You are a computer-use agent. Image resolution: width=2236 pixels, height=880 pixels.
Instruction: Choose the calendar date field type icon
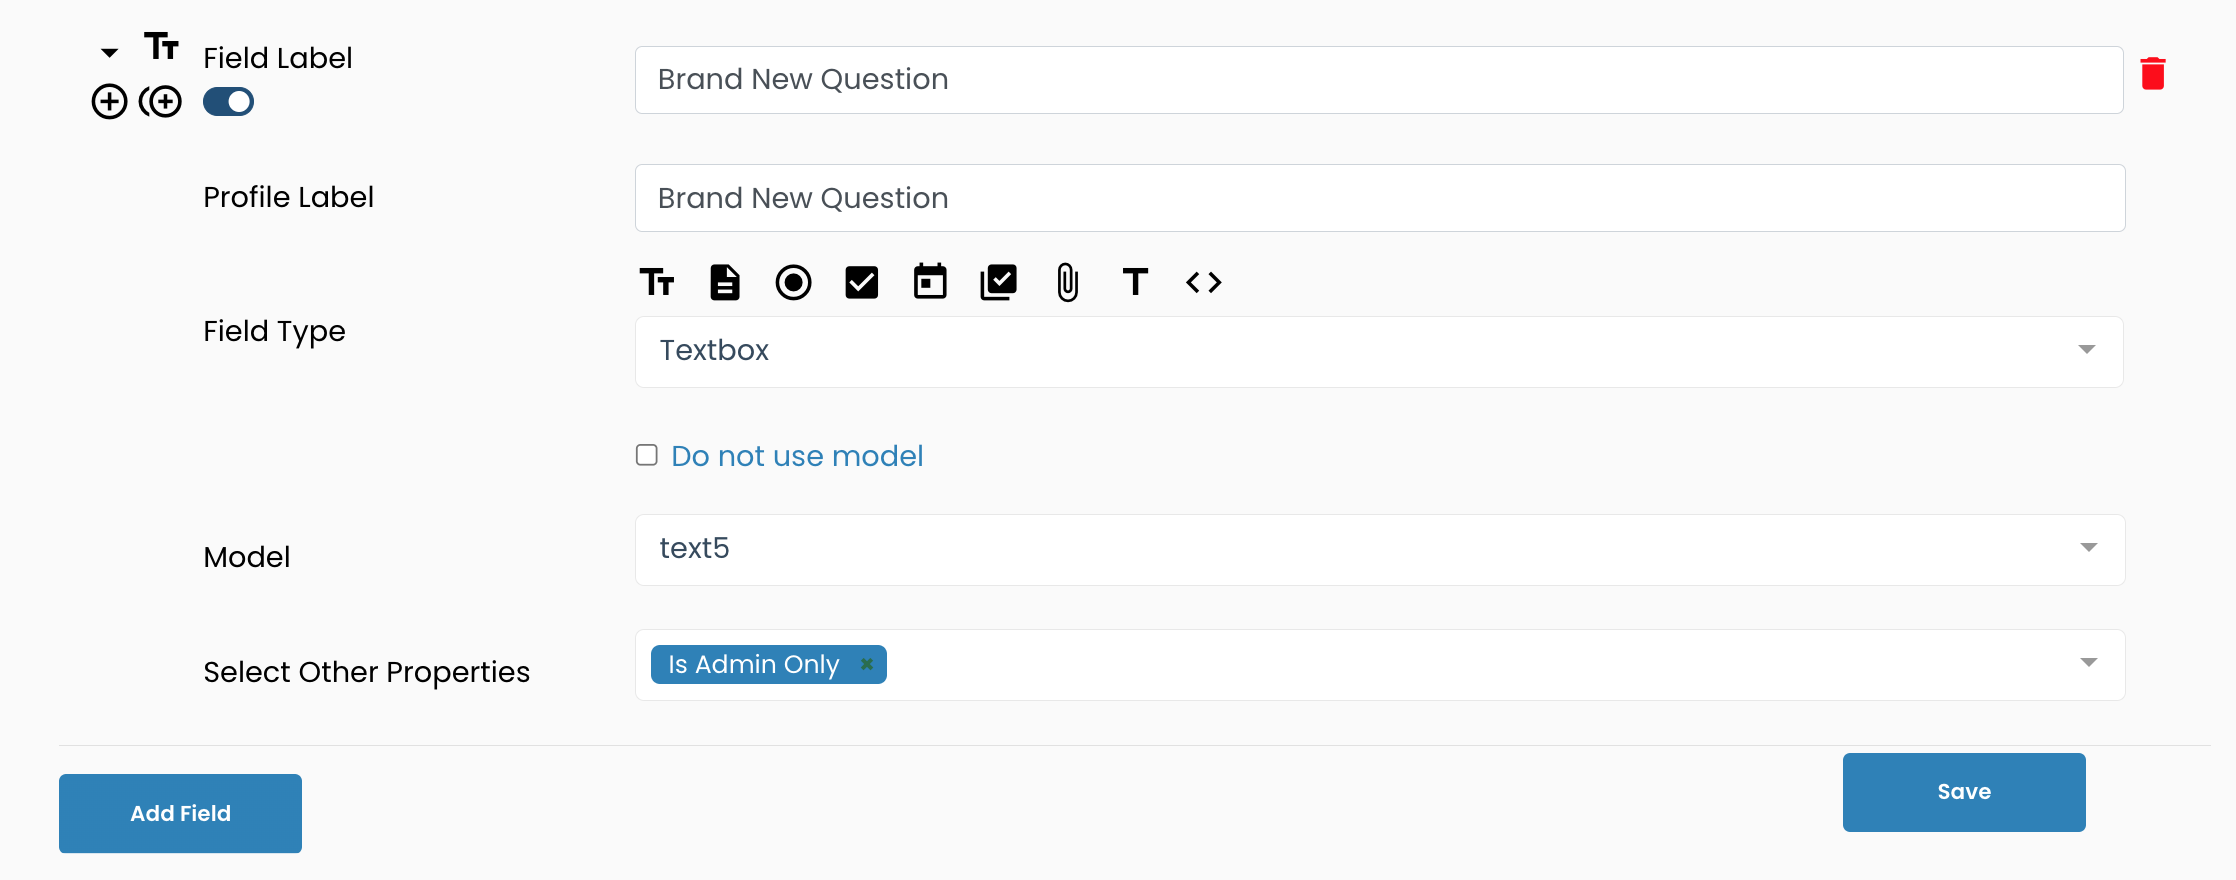pyautogui.click(x=930, y=282)
